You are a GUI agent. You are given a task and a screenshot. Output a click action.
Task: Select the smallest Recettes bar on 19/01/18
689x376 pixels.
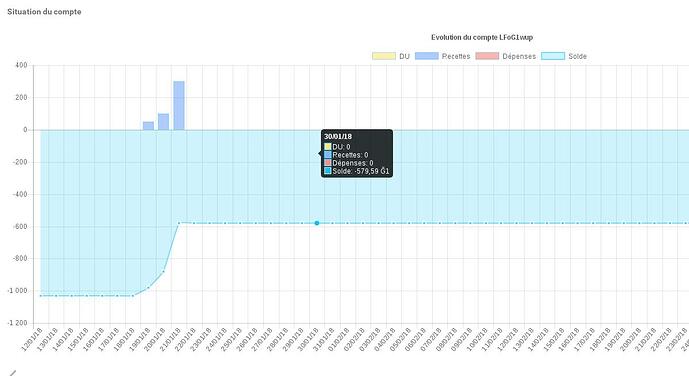[148, 126]
